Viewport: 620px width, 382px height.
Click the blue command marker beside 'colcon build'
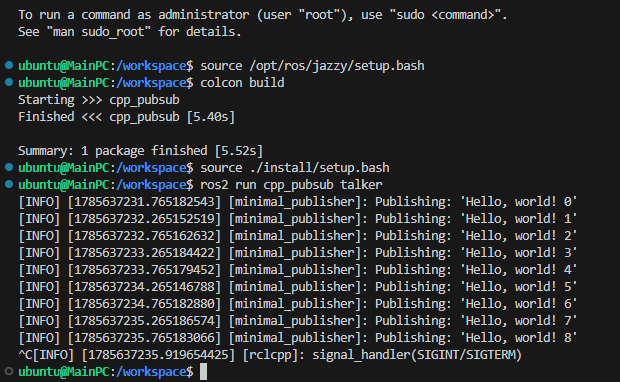(x=9, y=82)
